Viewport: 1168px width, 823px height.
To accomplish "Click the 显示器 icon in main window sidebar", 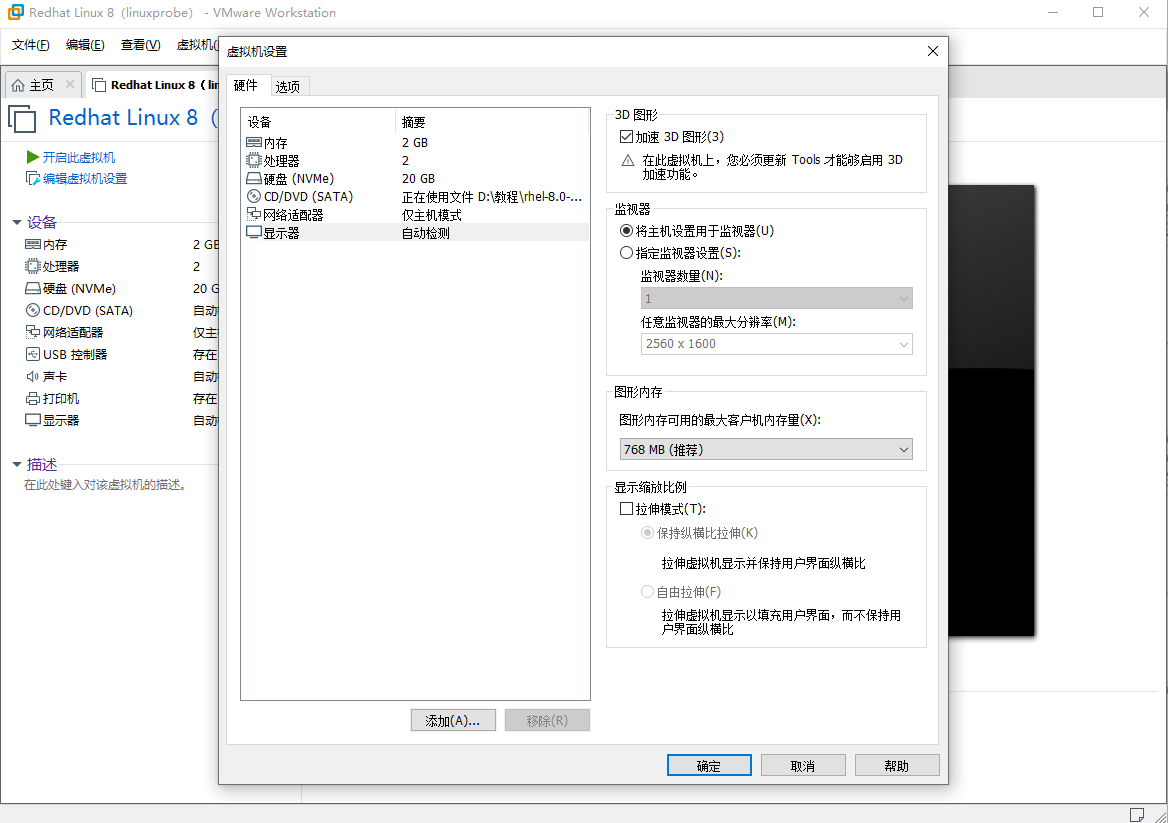I will click(33, 420).
